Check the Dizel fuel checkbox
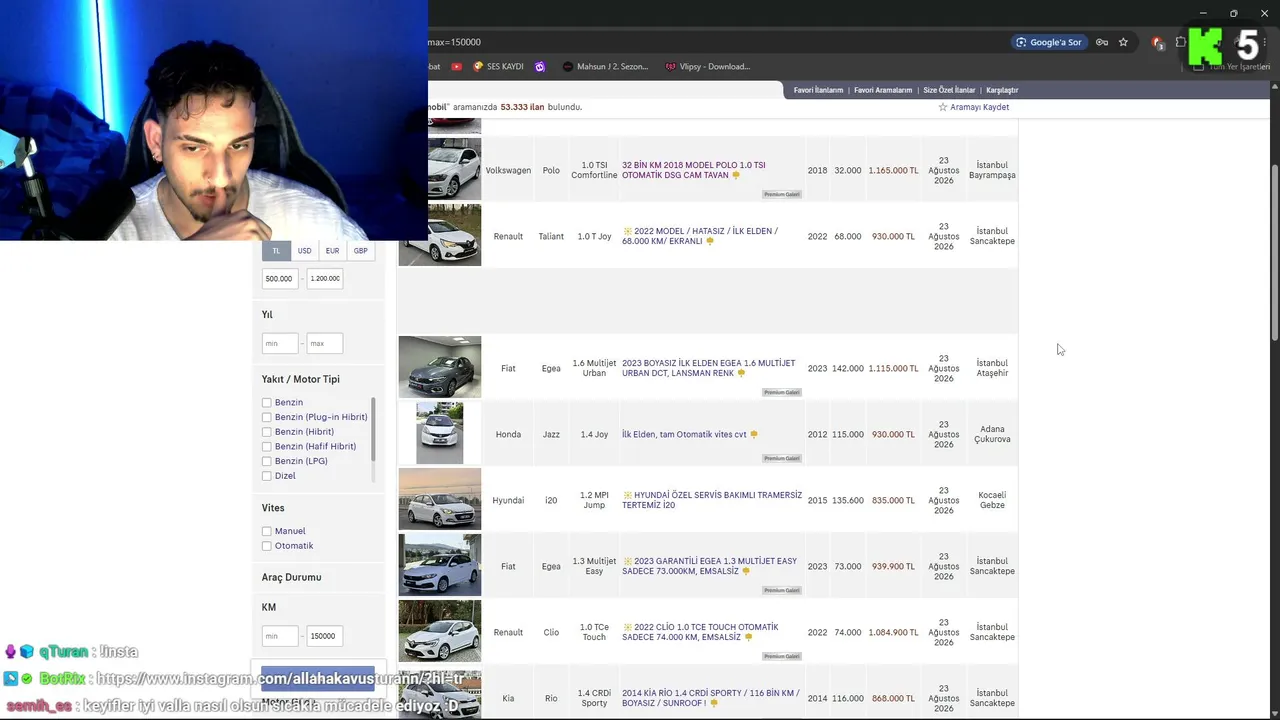This screenshot has height=720, width=1280. [x=267, y=476]
